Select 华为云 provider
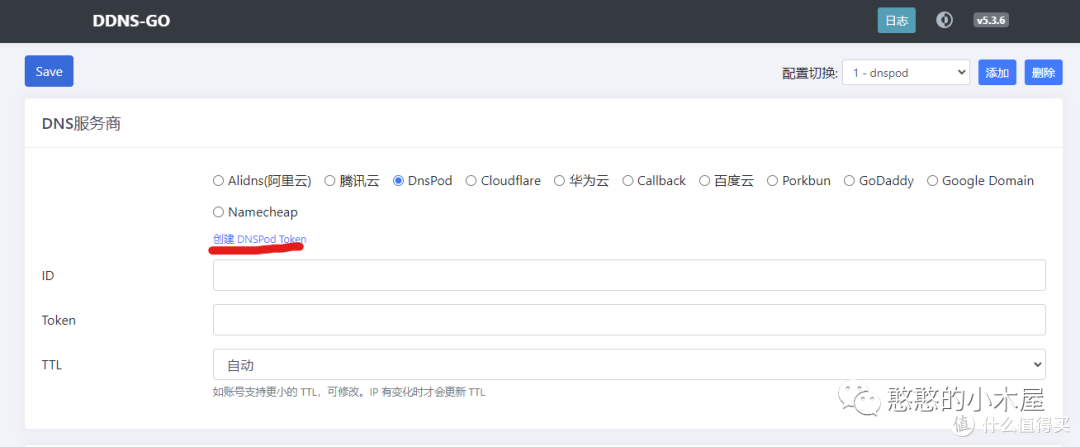The width and height of the screenshot is (1080, 447). [x=559, y=180]
